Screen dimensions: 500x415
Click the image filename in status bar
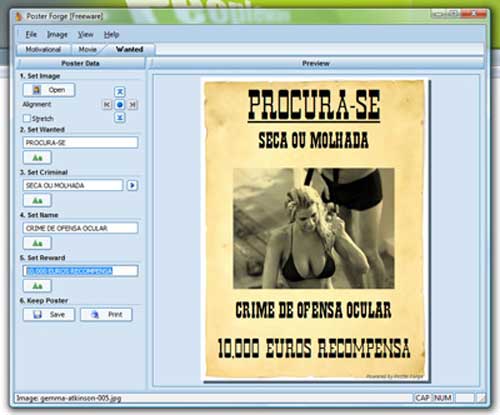click(69, 398)
